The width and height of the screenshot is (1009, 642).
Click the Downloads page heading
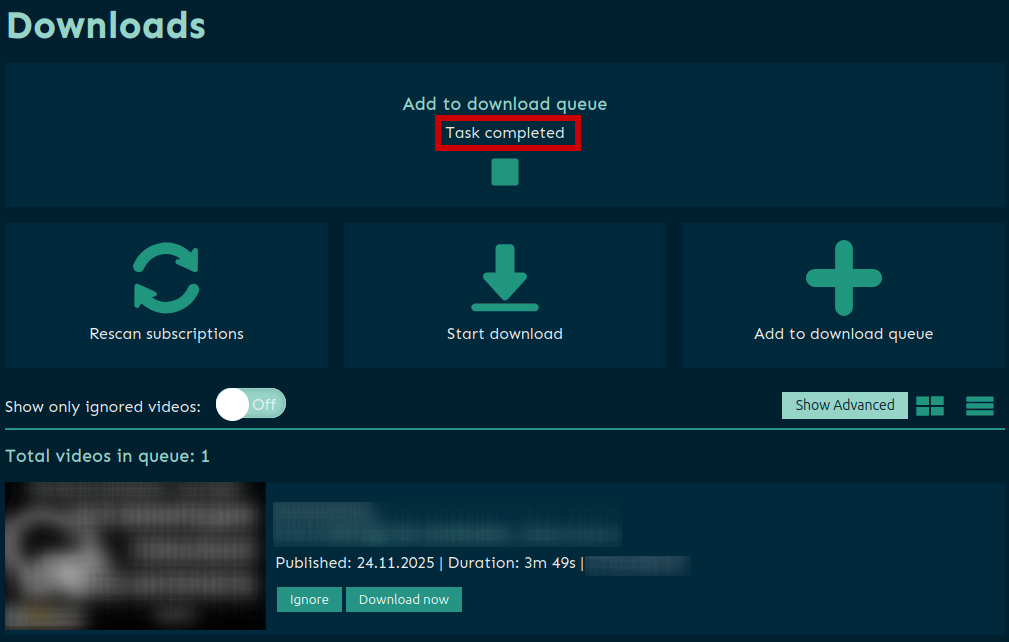tap(106, 25)
